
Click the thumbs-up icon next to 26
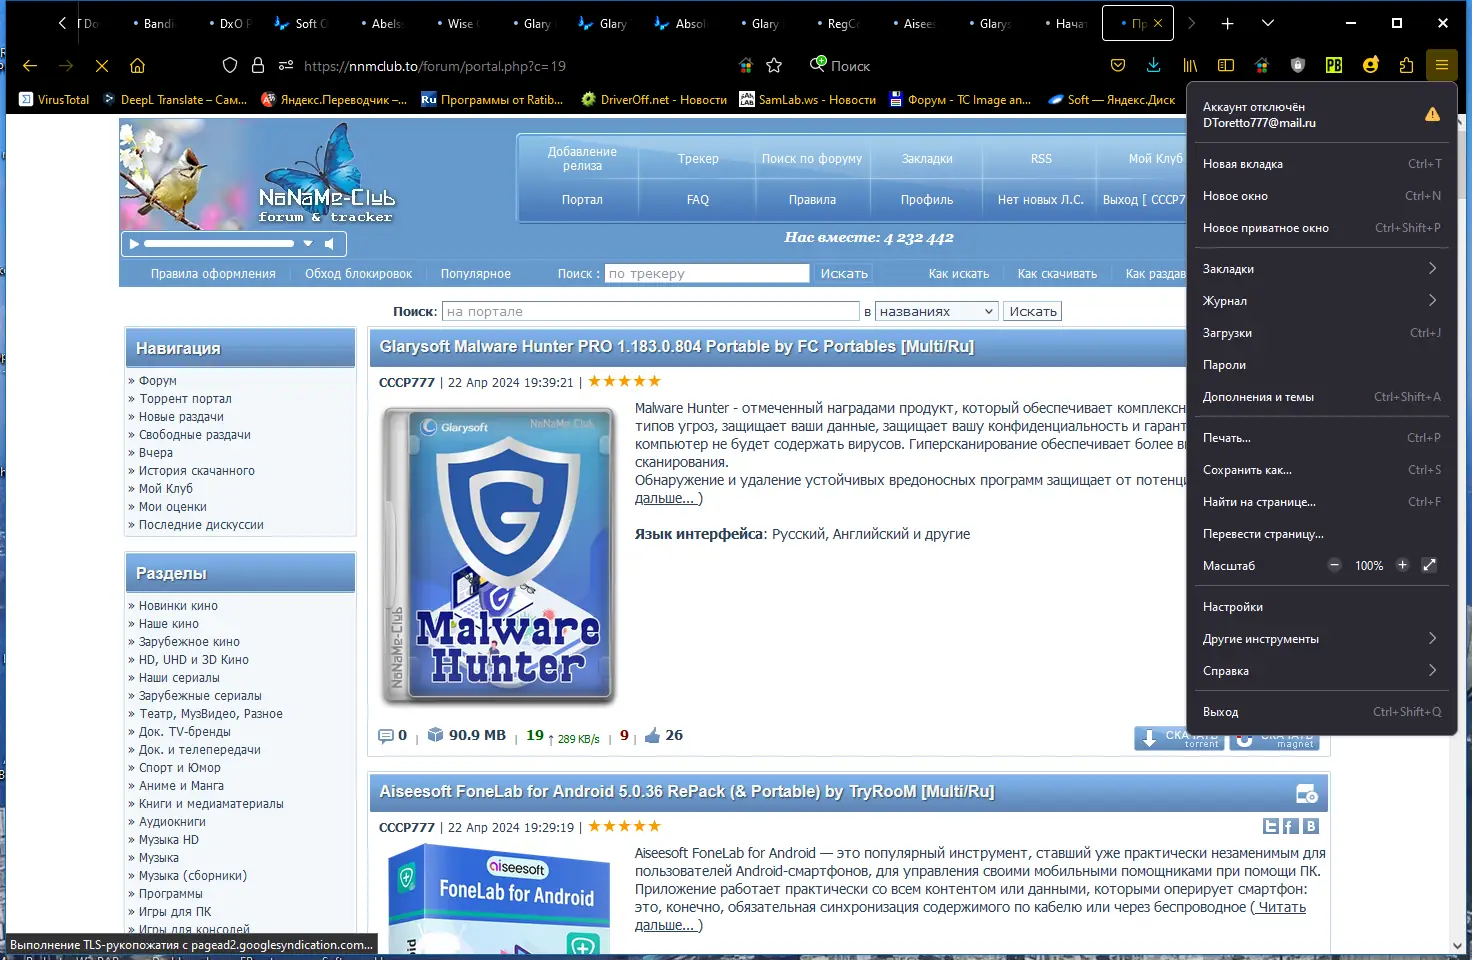(x=652, y=736)
